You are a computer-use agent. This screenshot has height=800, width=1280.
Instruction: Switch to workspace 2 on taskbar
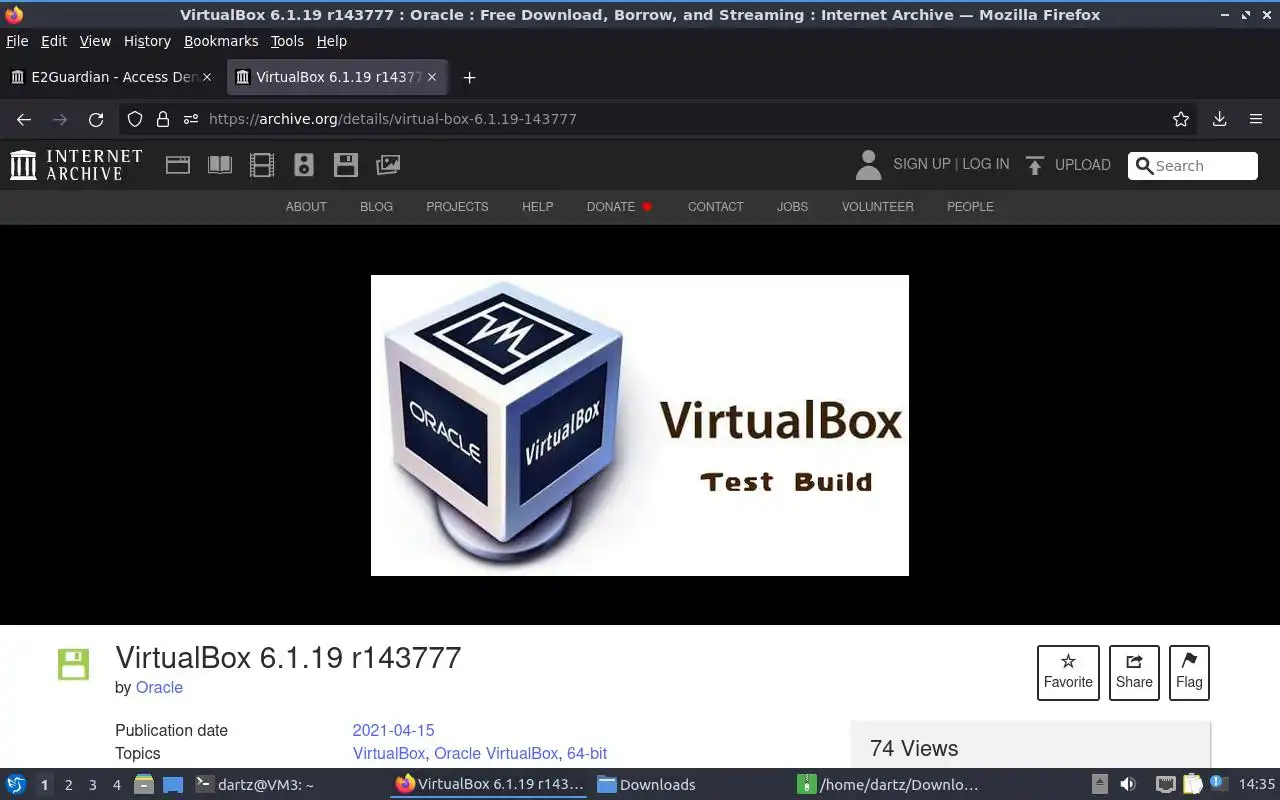tap(69, 785)
